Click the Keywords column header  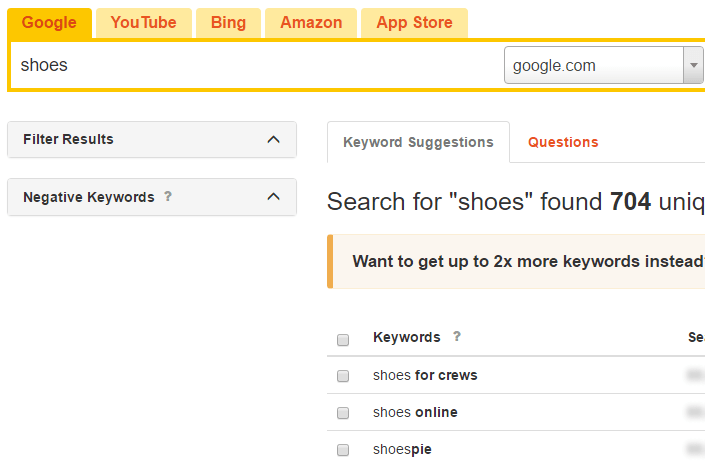pos(406,337)
